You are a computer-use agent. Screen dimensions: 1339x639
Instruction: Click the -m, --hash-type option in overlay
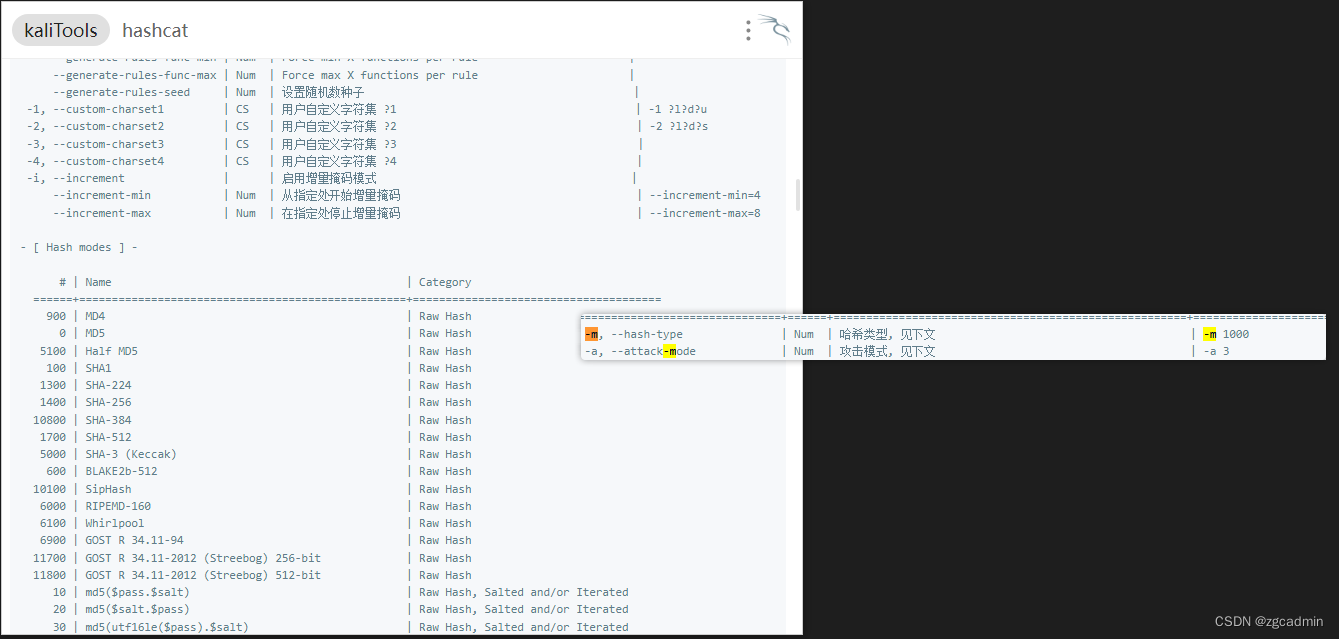pyautogui.click(x=634, y=334)
